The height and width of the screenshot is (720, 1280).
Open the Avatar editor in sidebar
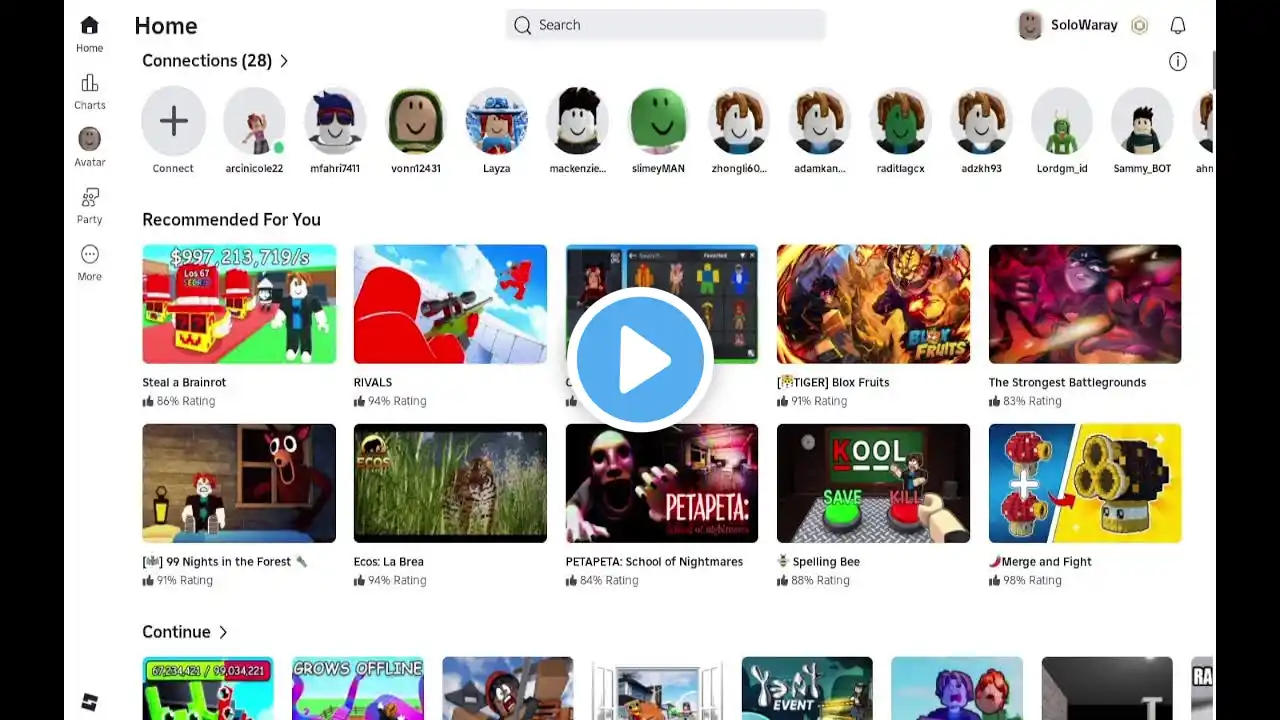click(89, 147)
